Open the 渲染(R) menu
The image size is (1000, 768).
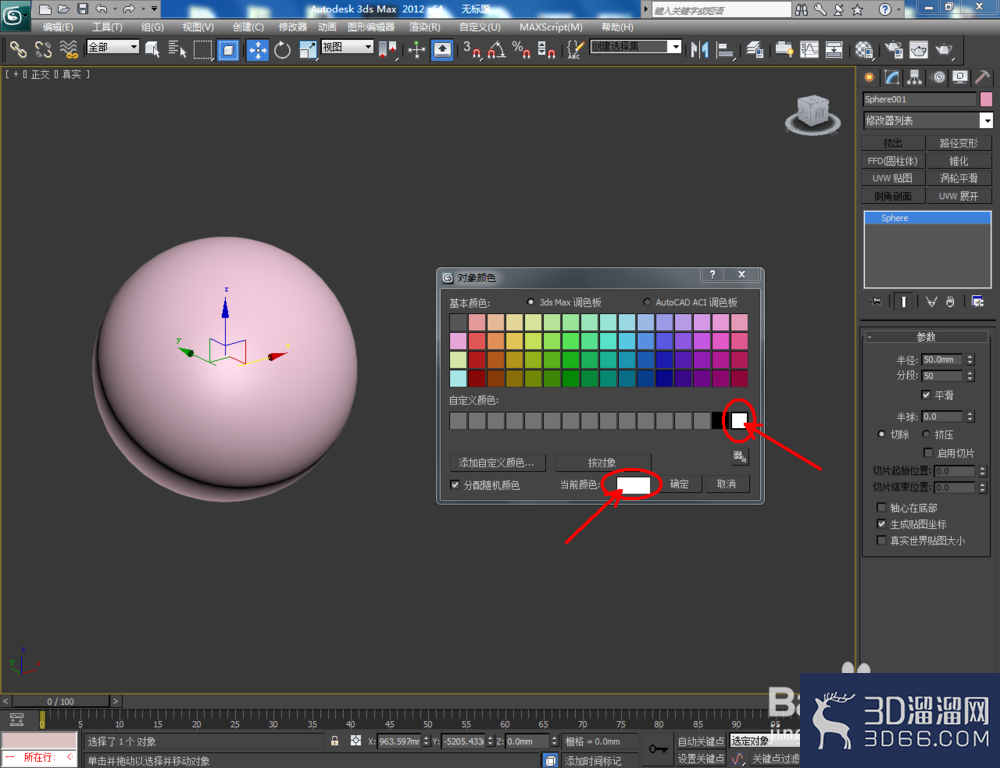click(425, 27)
